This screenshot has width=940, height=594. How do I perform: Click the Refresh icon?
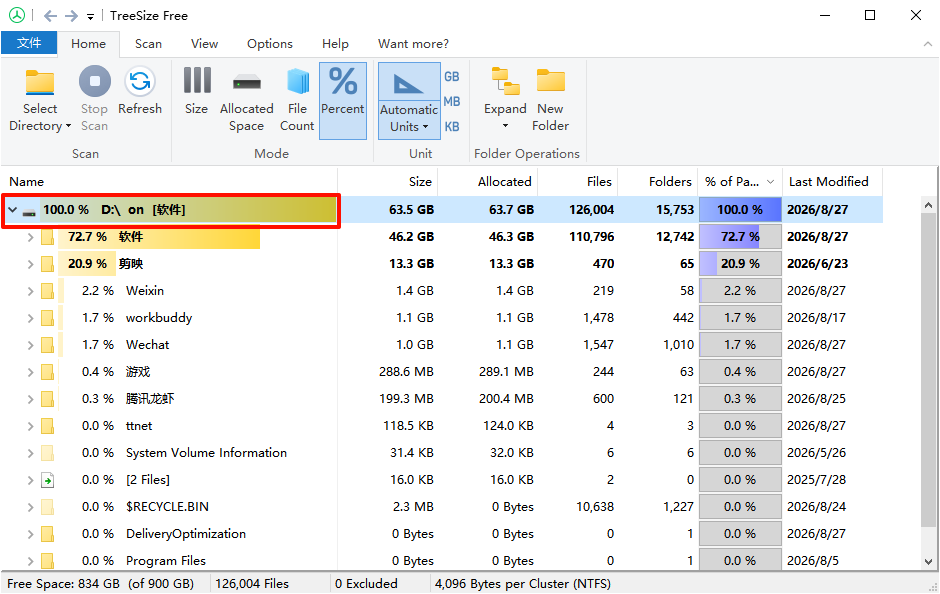(x=140, y=82)
